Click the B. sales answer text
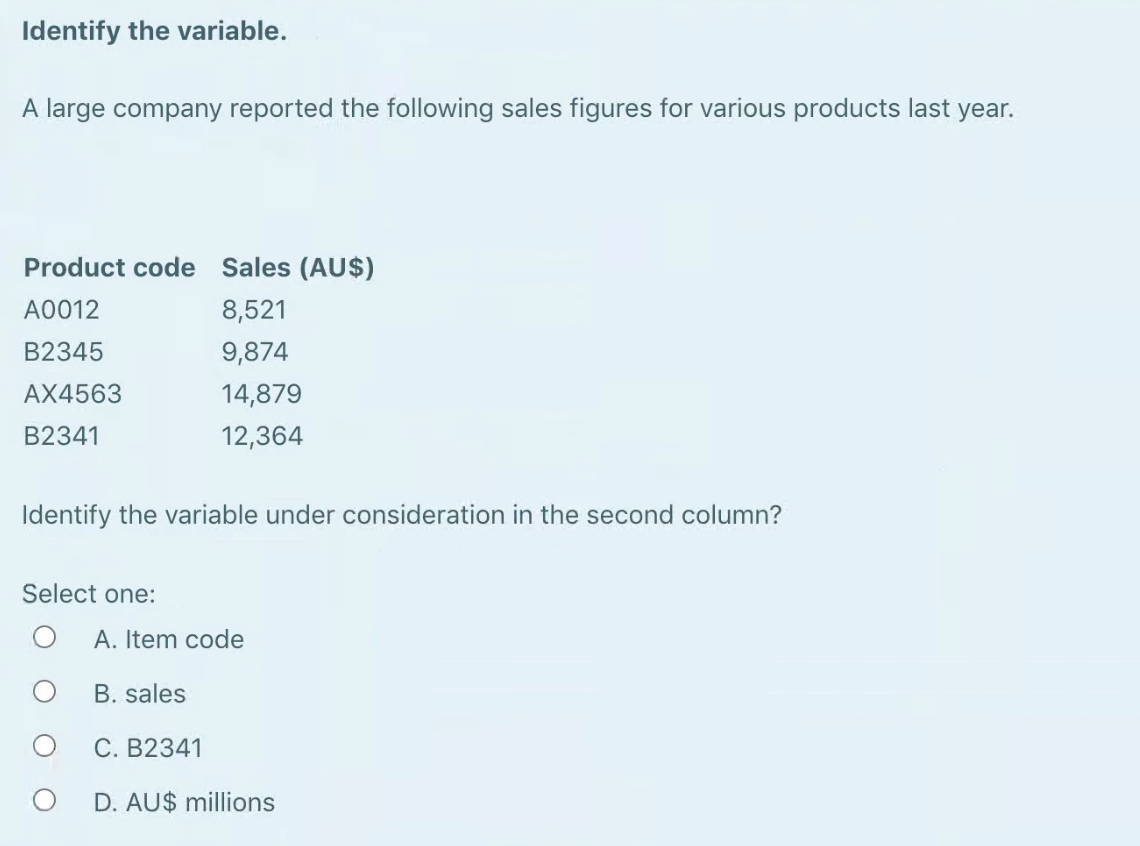This screenshot has width=1140, height=846. [x=140, y=693]
